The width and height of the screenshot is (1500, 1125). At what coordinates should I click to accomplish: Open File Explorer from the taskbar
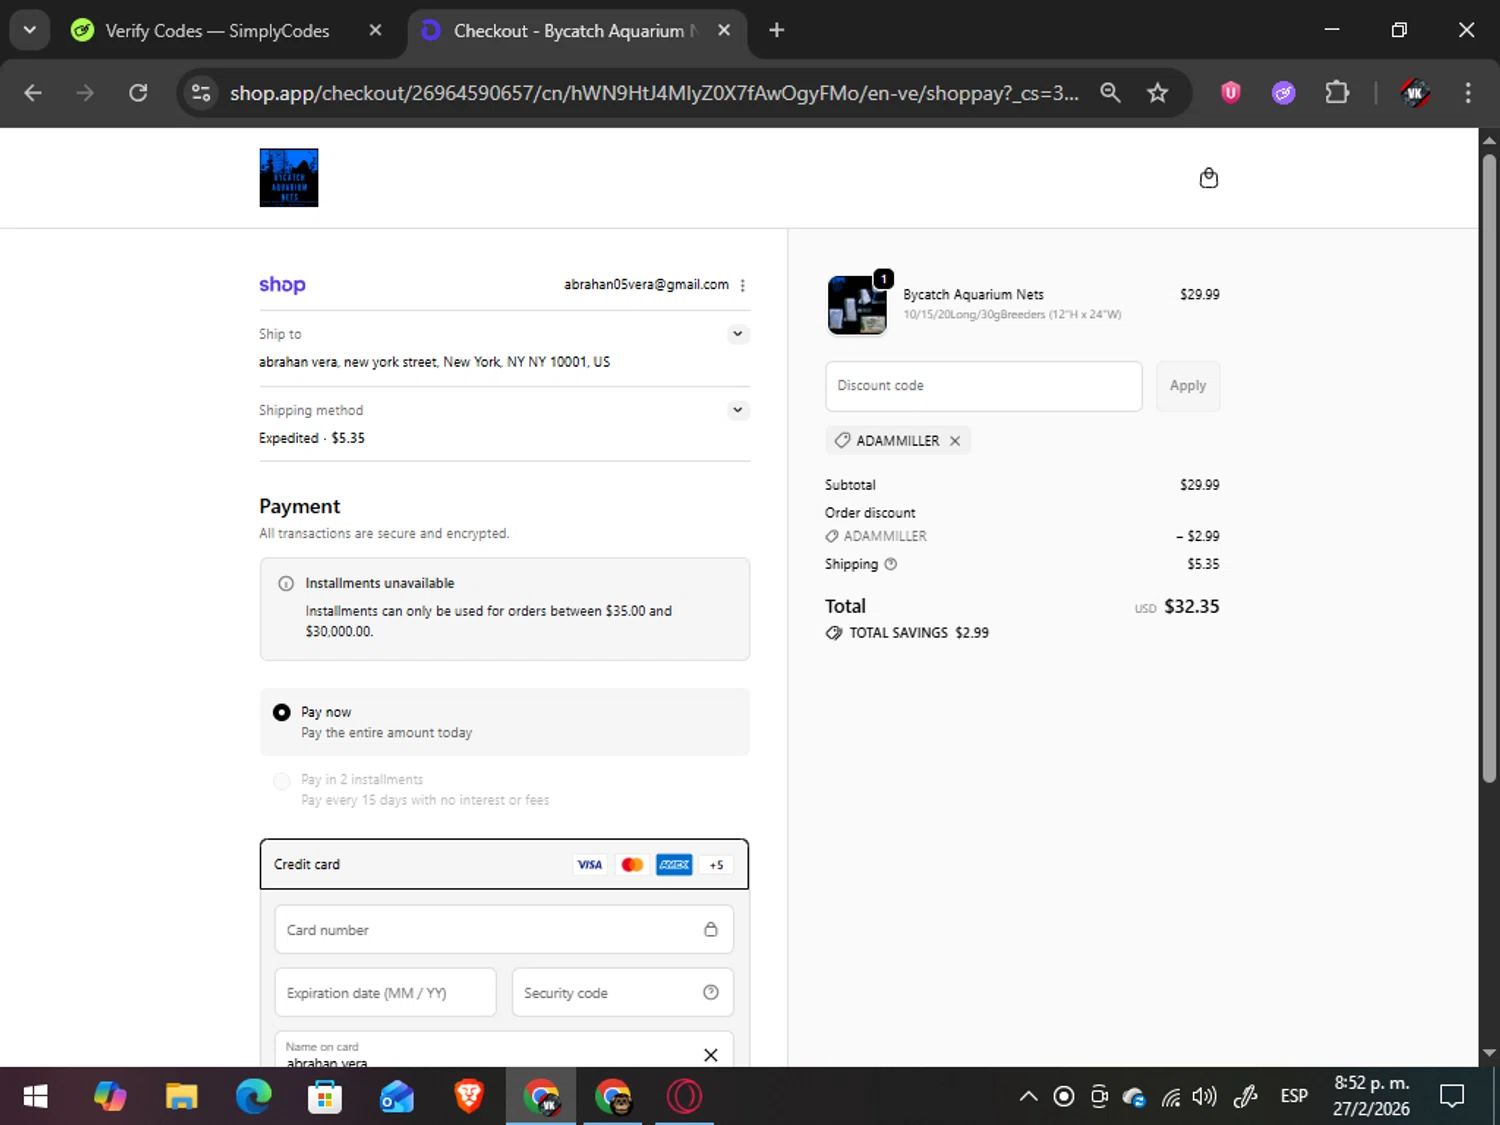181,1097
